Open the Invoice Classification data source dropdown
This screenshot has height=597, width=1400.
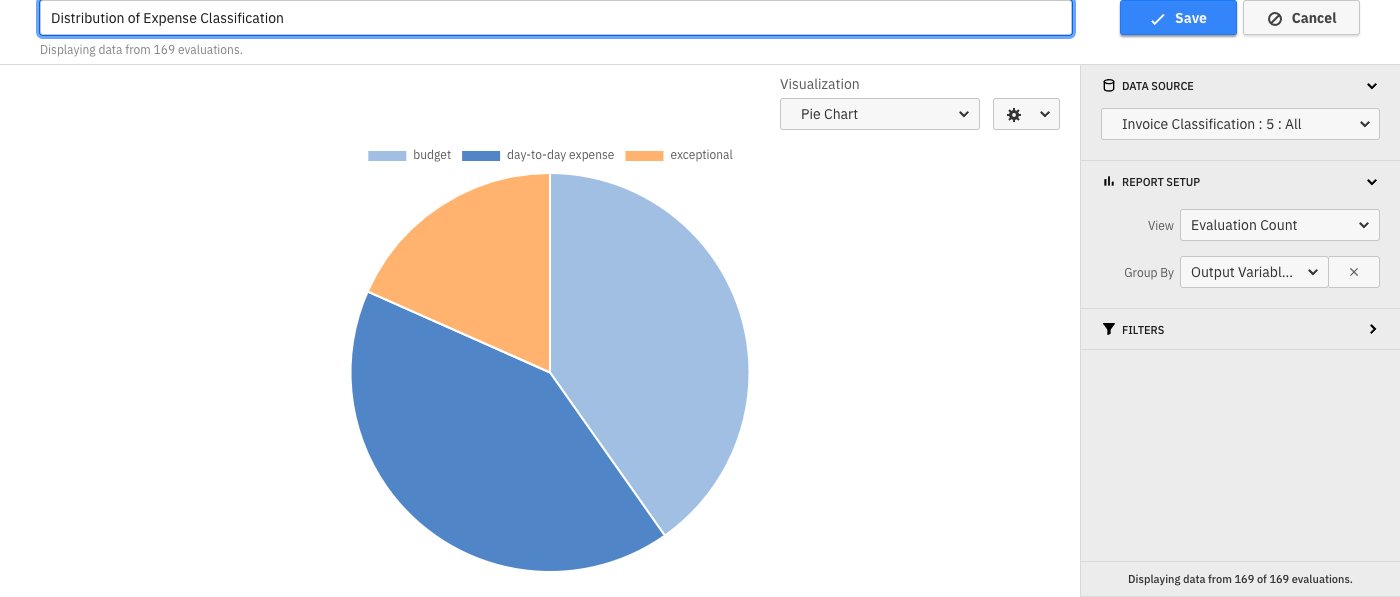click(1240, 124)
